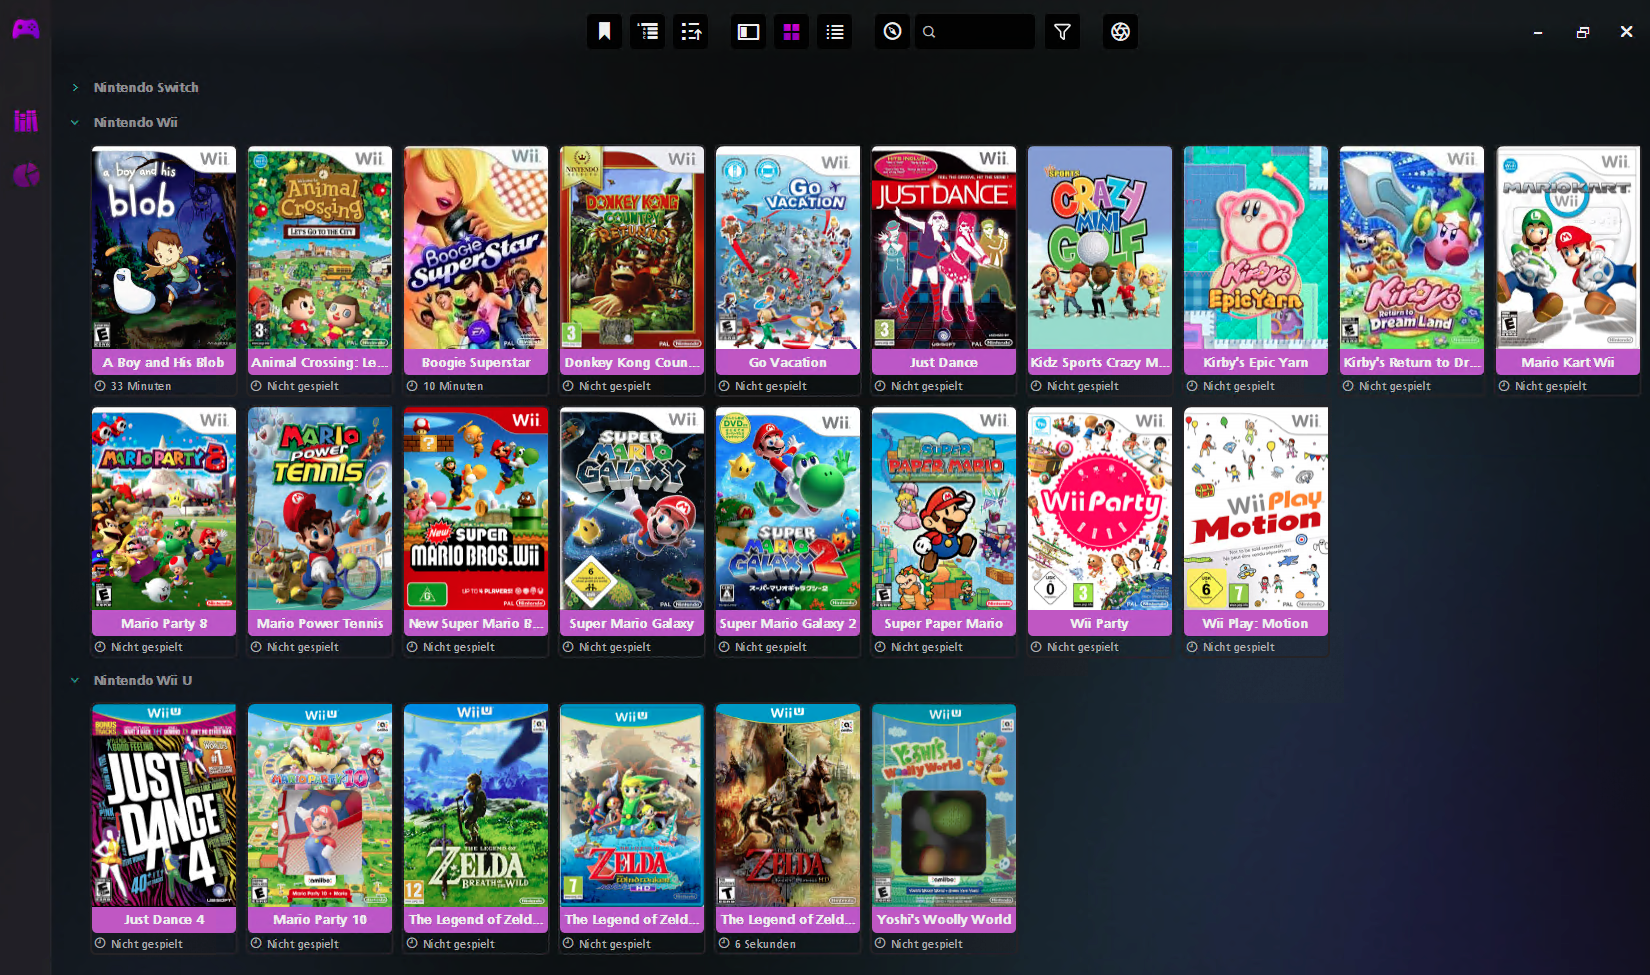This screenshot has height=975, width=1650.
Task: Click the '6 Sekunden' playtime under Zelda
Action: tap(765, 944)
